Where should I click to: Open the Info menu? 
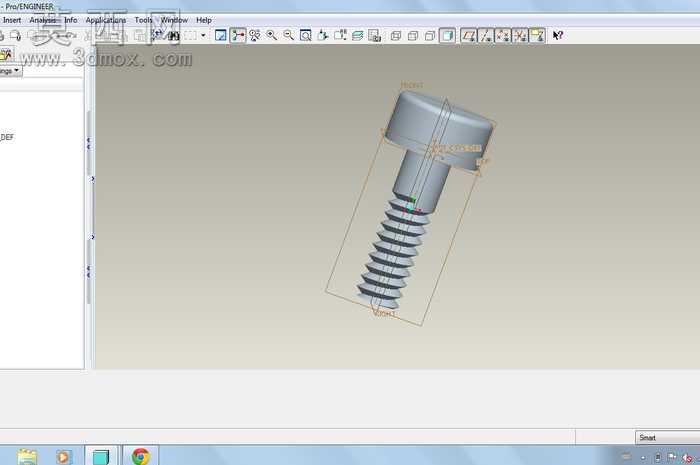point(71,20)
